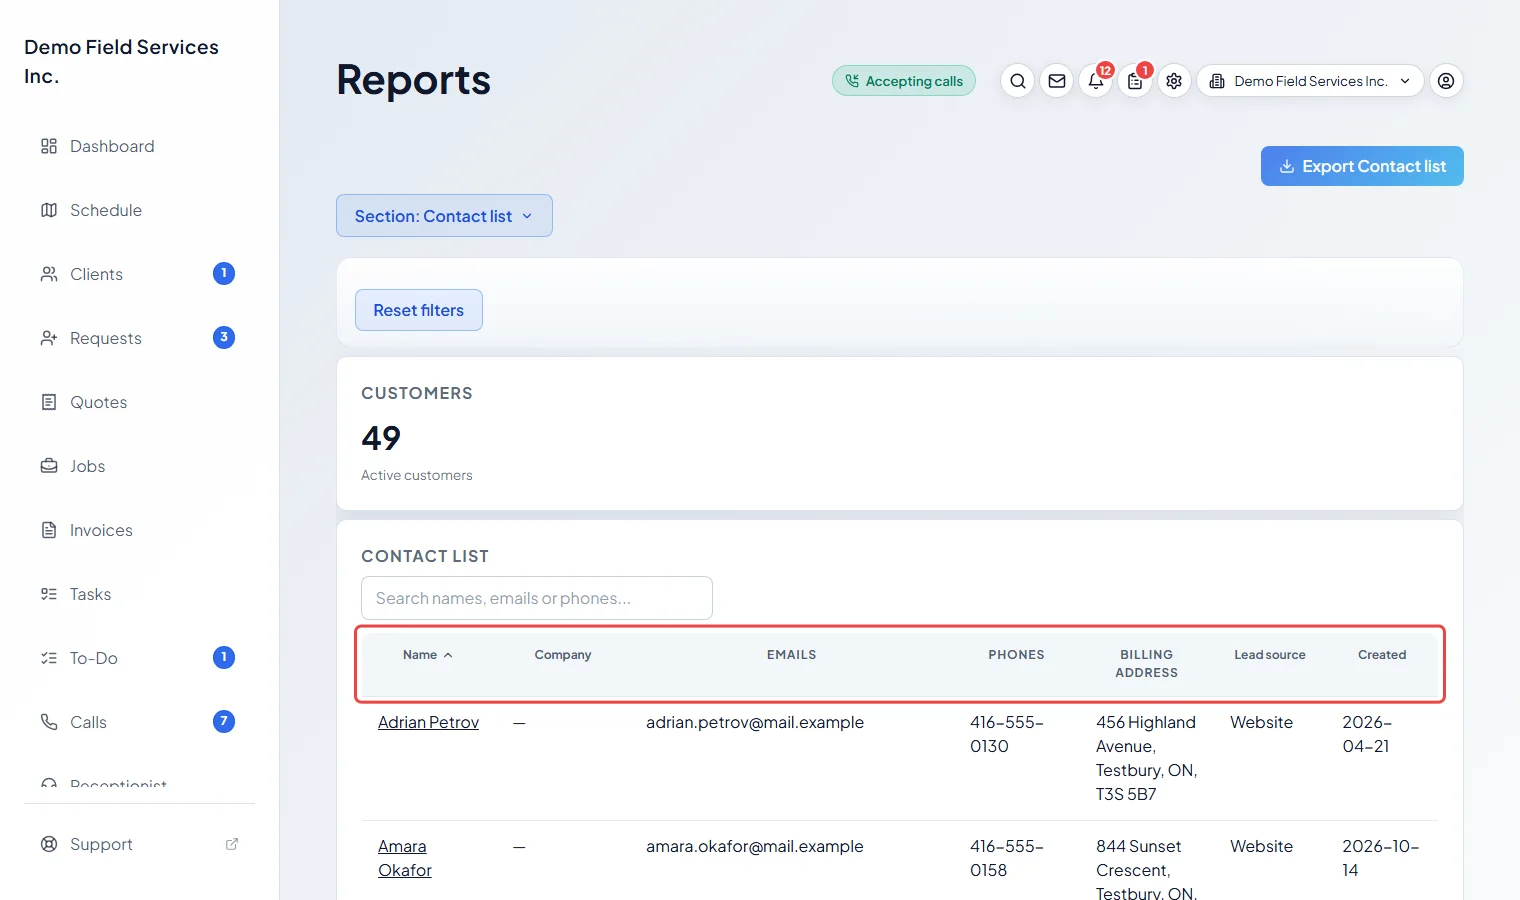Open To-Do list in sidebar

coord(140,658)
